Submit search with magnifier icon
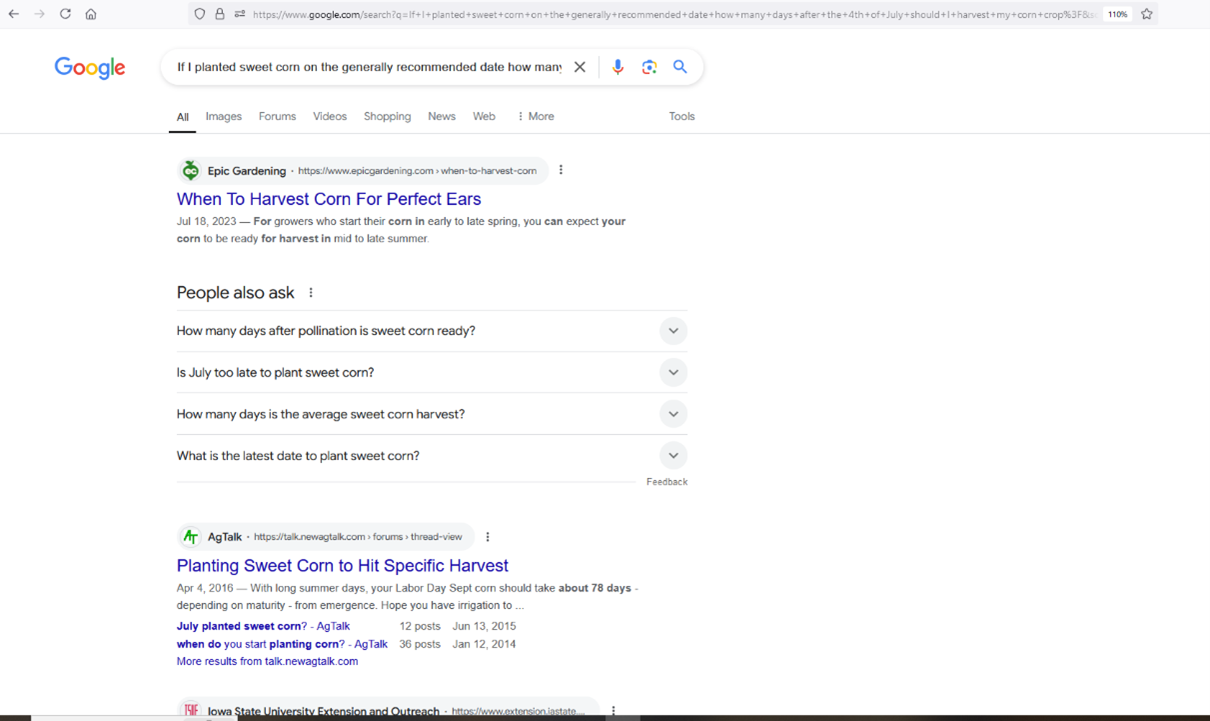This screenshot has width=1210, height=721. tap(680, 67)
